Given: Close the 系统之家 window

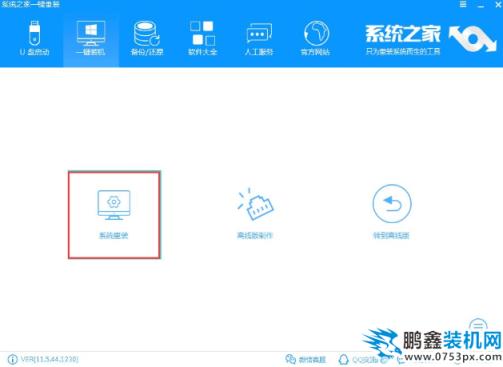Looking at the screenshot, I should (x=498, y=5).
